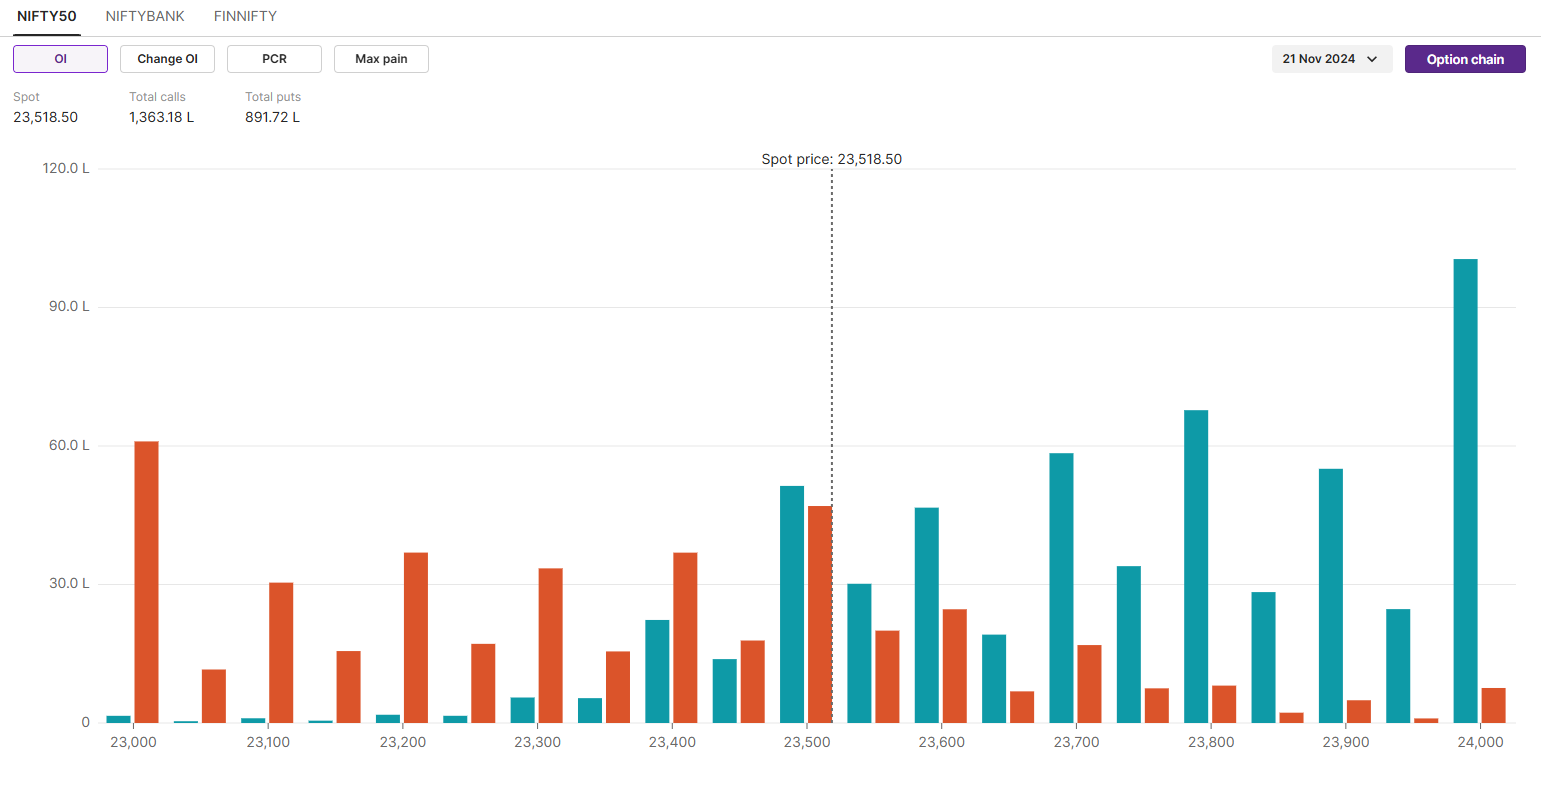Open the NIFTYBANK tab
The width and height of the screenshot is (1541, 809).
click(x=145, y=16)
